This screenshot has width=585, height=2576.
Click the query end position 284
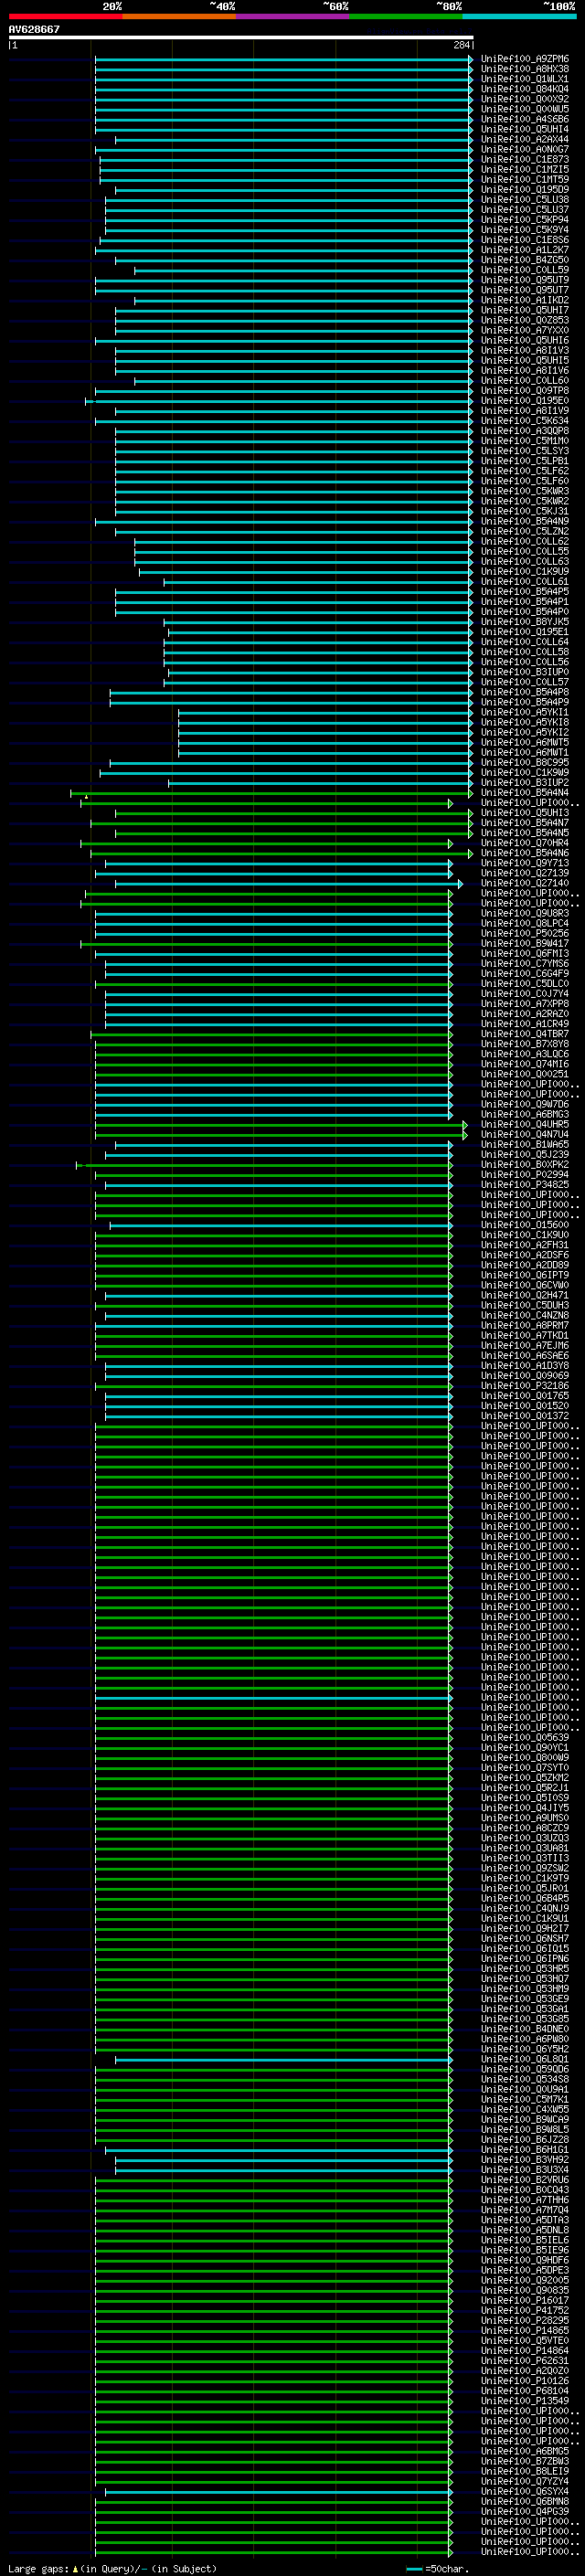[x=461, y=45]
